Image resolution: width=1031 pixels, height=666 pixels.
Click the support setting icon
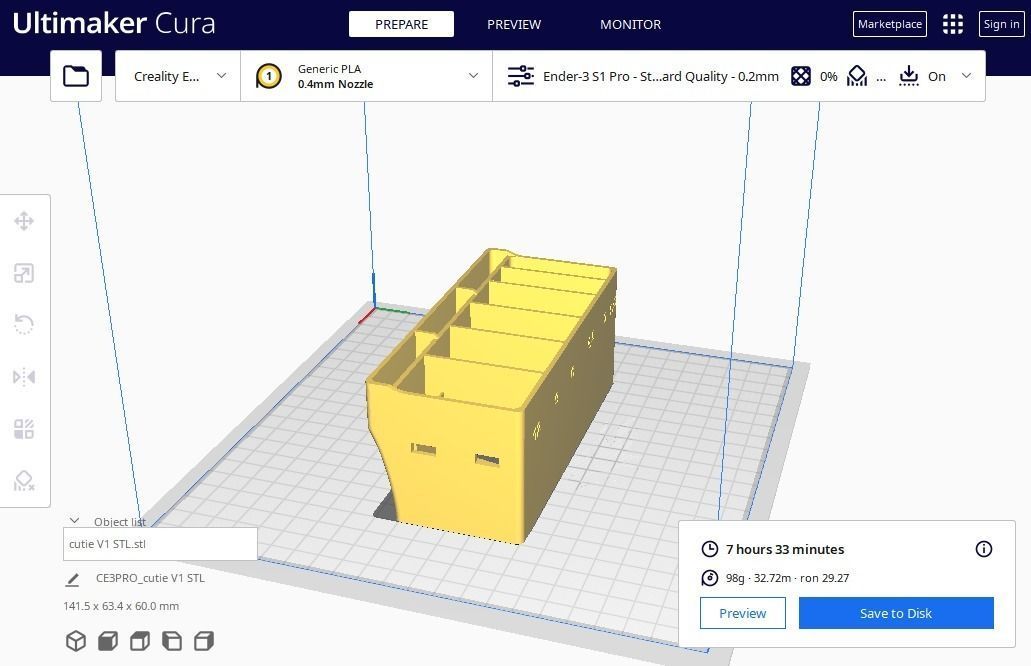[x=857, y=76]
